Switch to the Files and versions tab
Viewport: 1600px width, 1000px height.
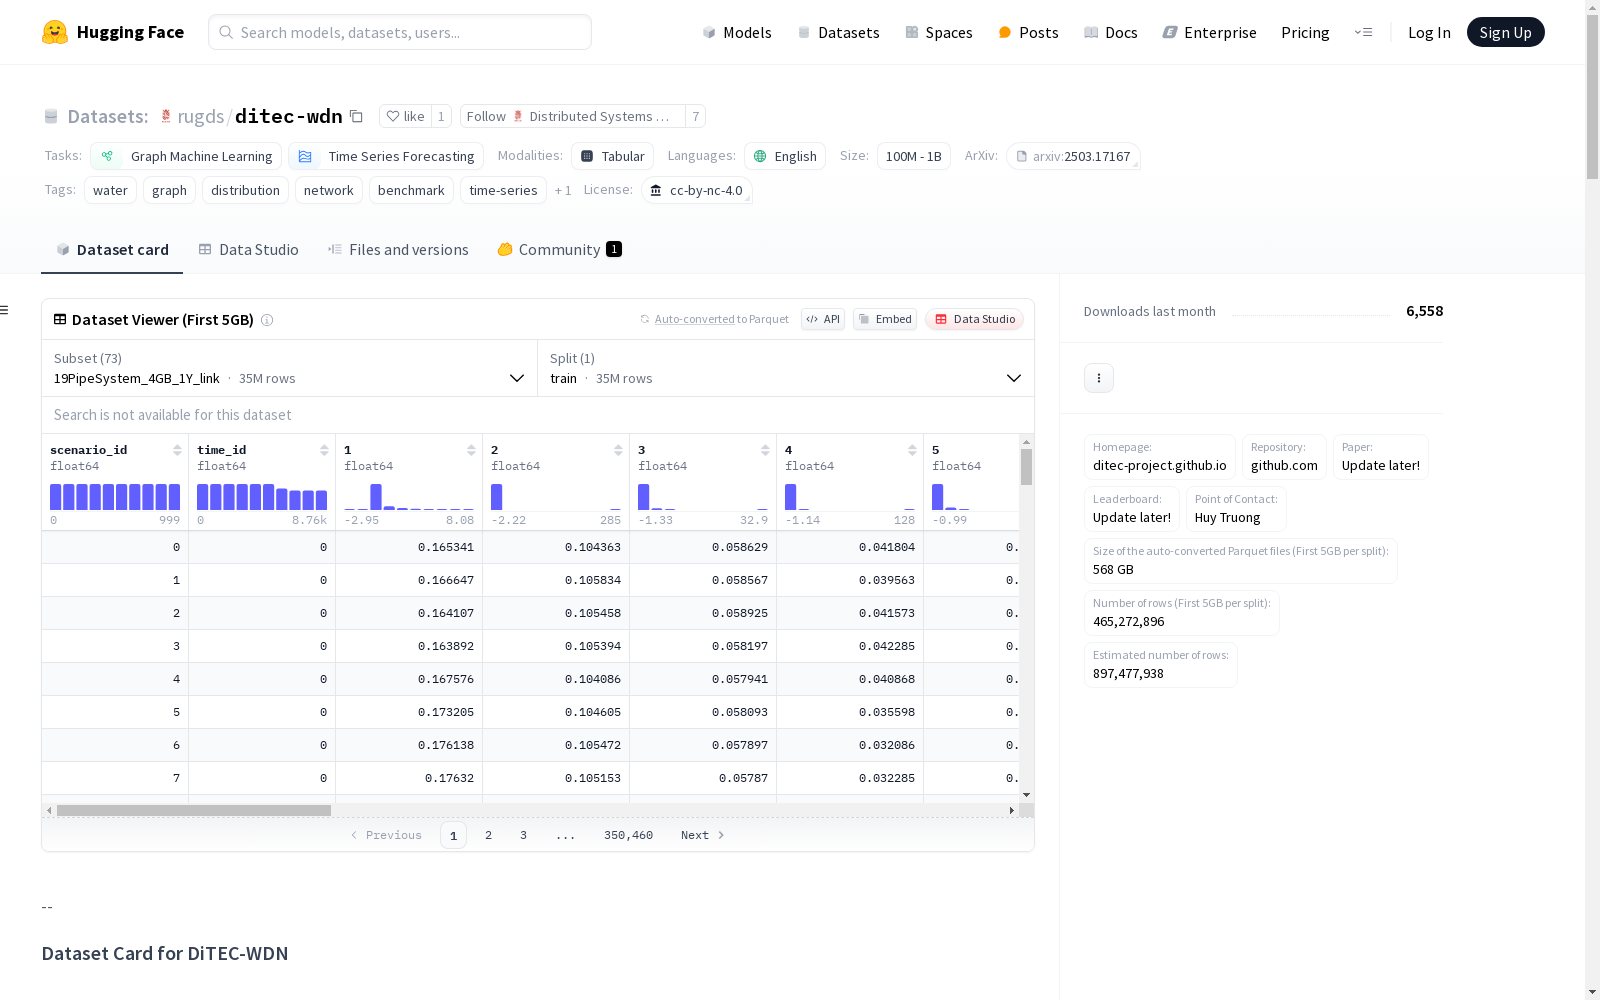(398, 250)
